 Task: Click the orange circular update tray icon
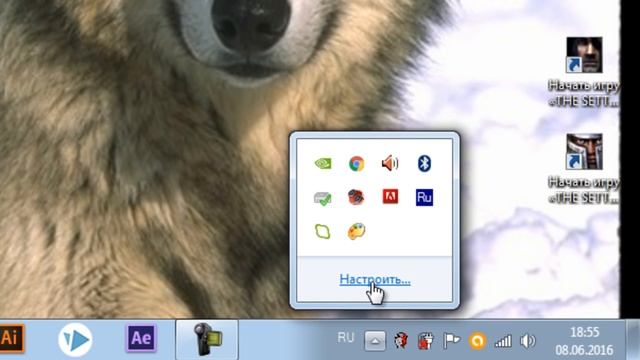tap(477, 341)
